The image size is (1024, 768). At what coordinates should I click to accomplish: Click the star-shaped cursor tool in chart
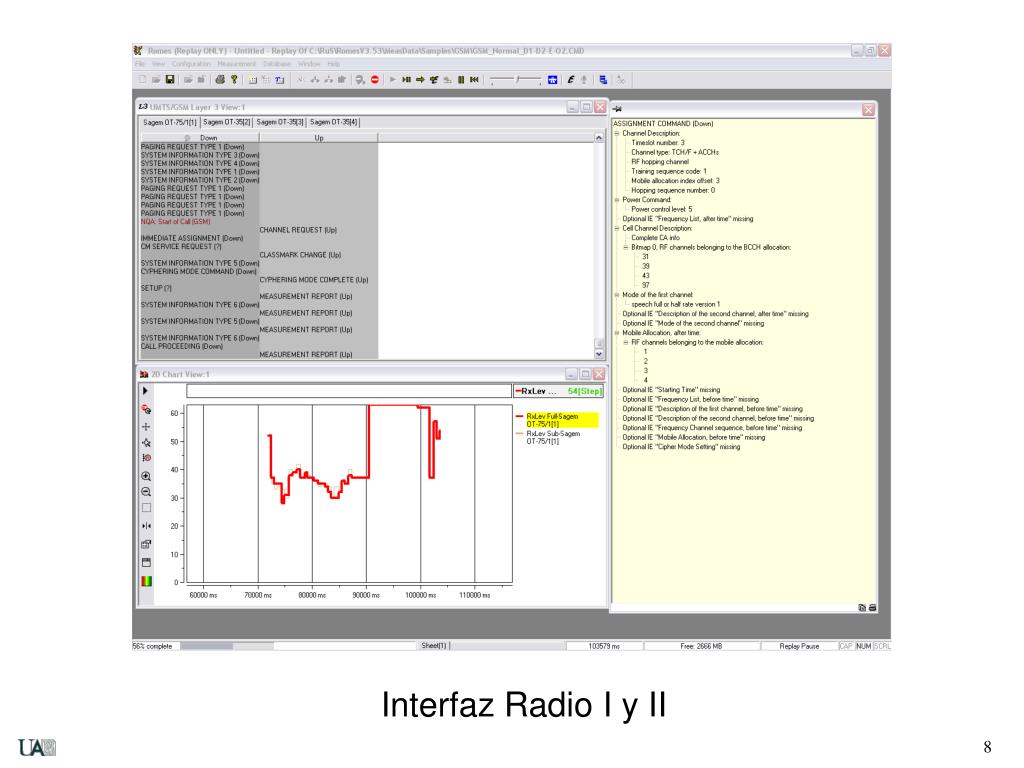tap(146, 442)
